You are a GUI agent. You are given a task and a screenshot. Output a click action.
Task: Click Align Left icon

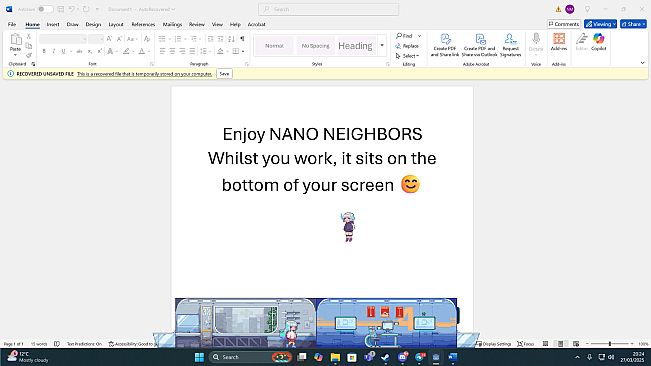coord(162,51)
